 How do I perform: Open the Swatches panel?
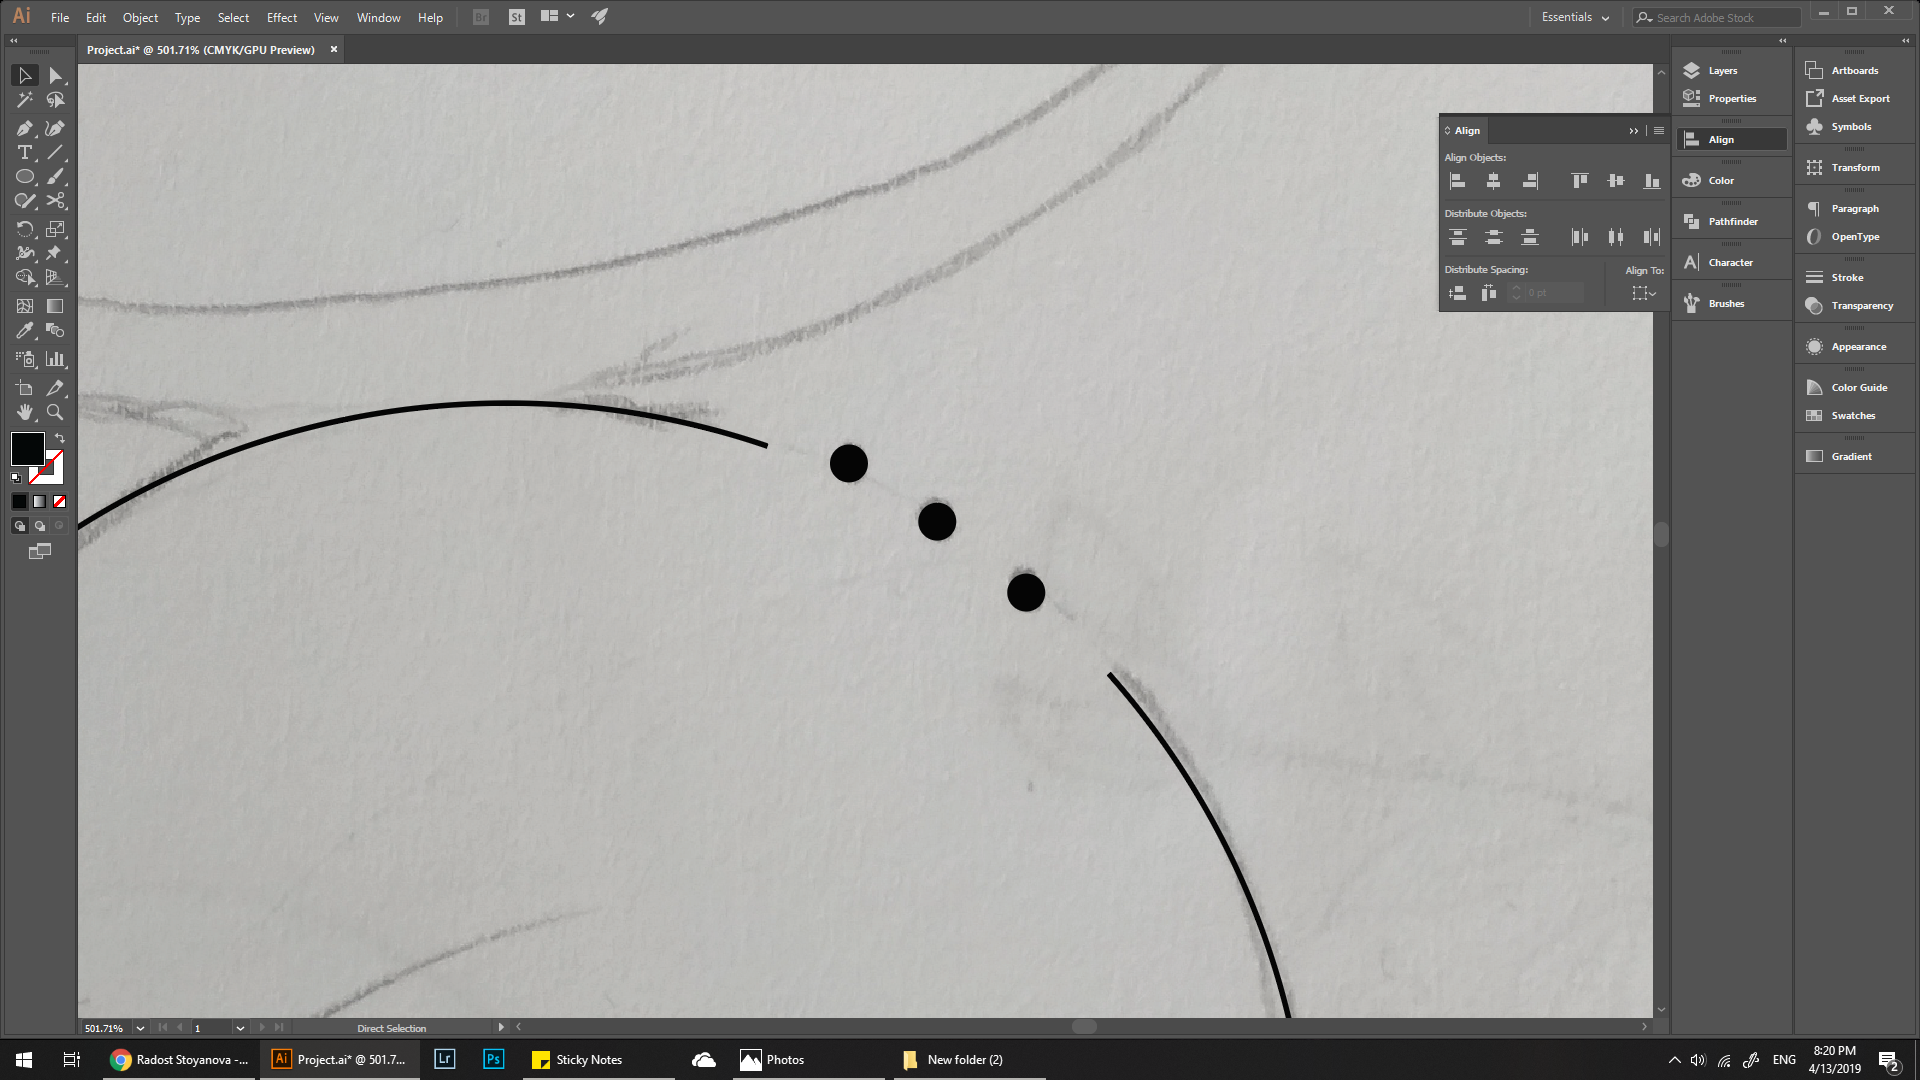click(1855, 416)
